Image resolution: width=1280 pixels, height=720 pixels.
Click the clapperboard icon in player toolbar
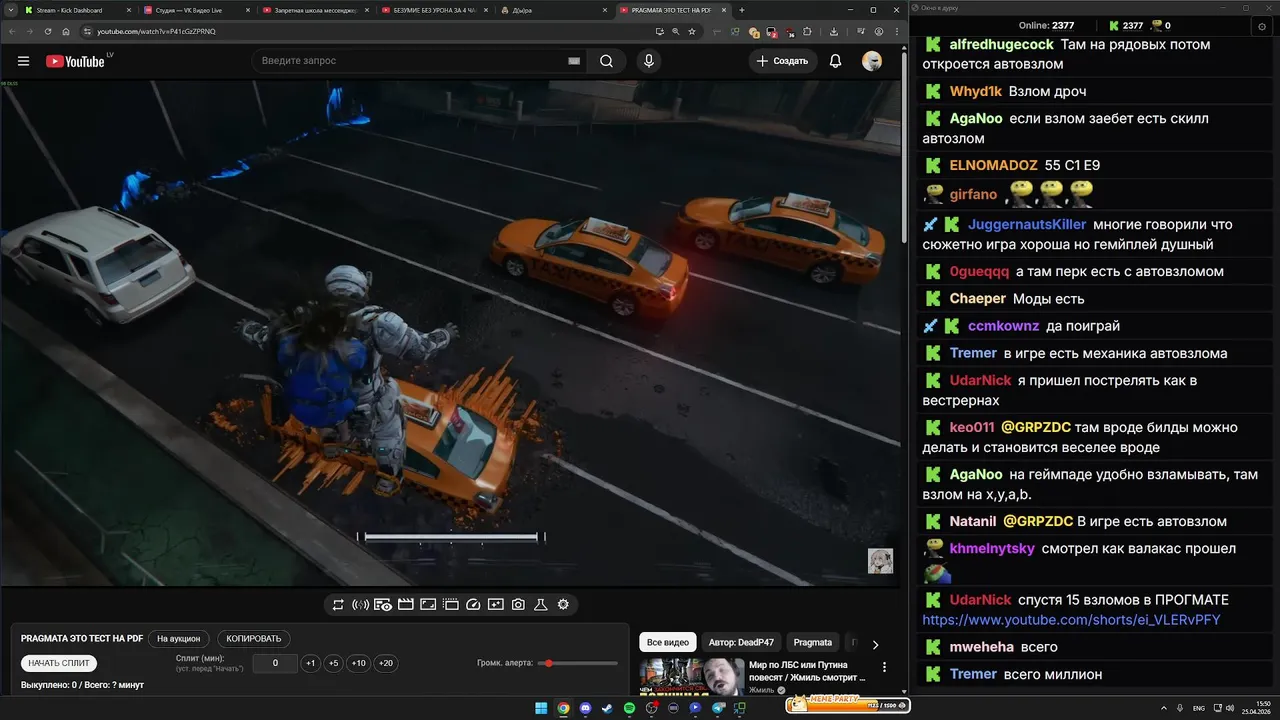pos(406,605)
